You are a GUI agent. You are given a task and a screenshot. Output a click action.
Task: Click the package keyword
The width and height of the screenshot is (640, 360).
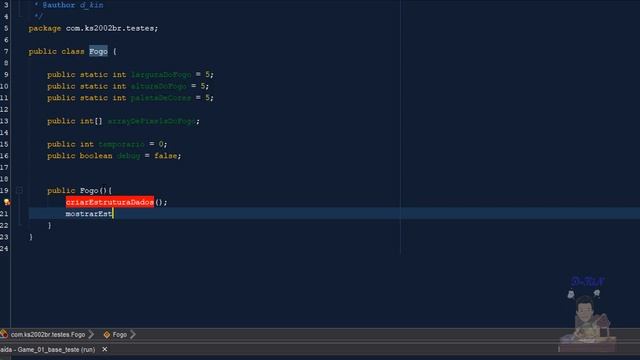click(45, 28)
